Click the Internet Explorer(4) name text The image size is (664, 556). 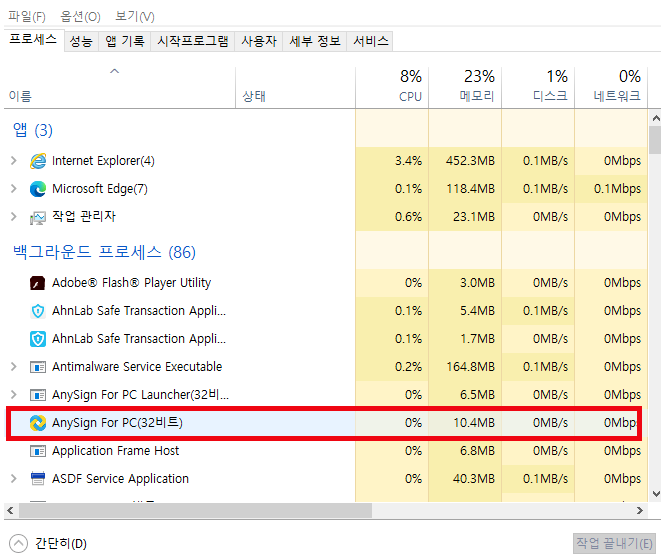coord(103,161)
